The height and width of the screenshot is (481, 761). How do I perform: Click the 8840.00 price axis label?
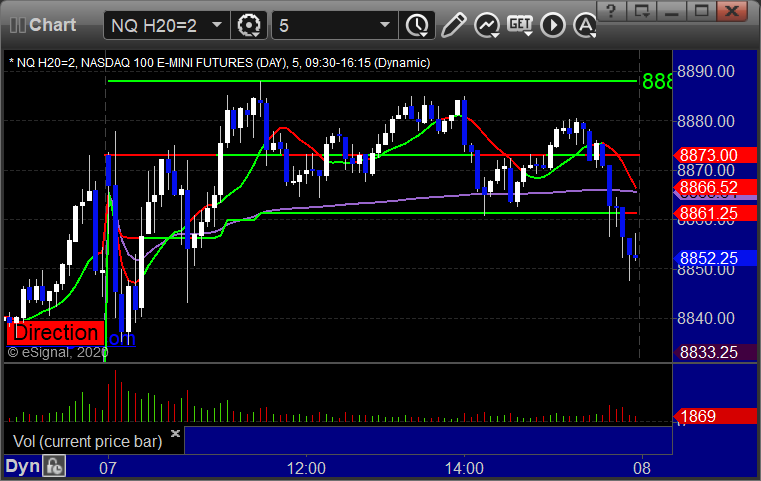706,318
